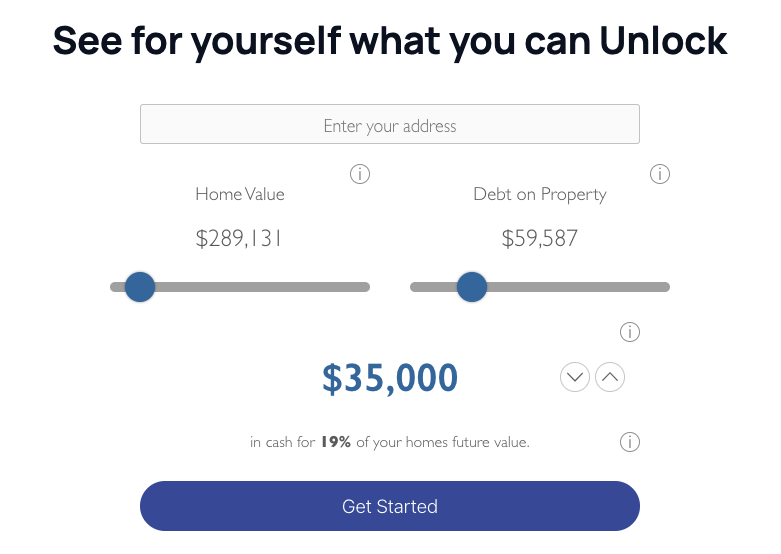Click the gray Home Value slider track
Screen dimensions: 781x554
240,287
